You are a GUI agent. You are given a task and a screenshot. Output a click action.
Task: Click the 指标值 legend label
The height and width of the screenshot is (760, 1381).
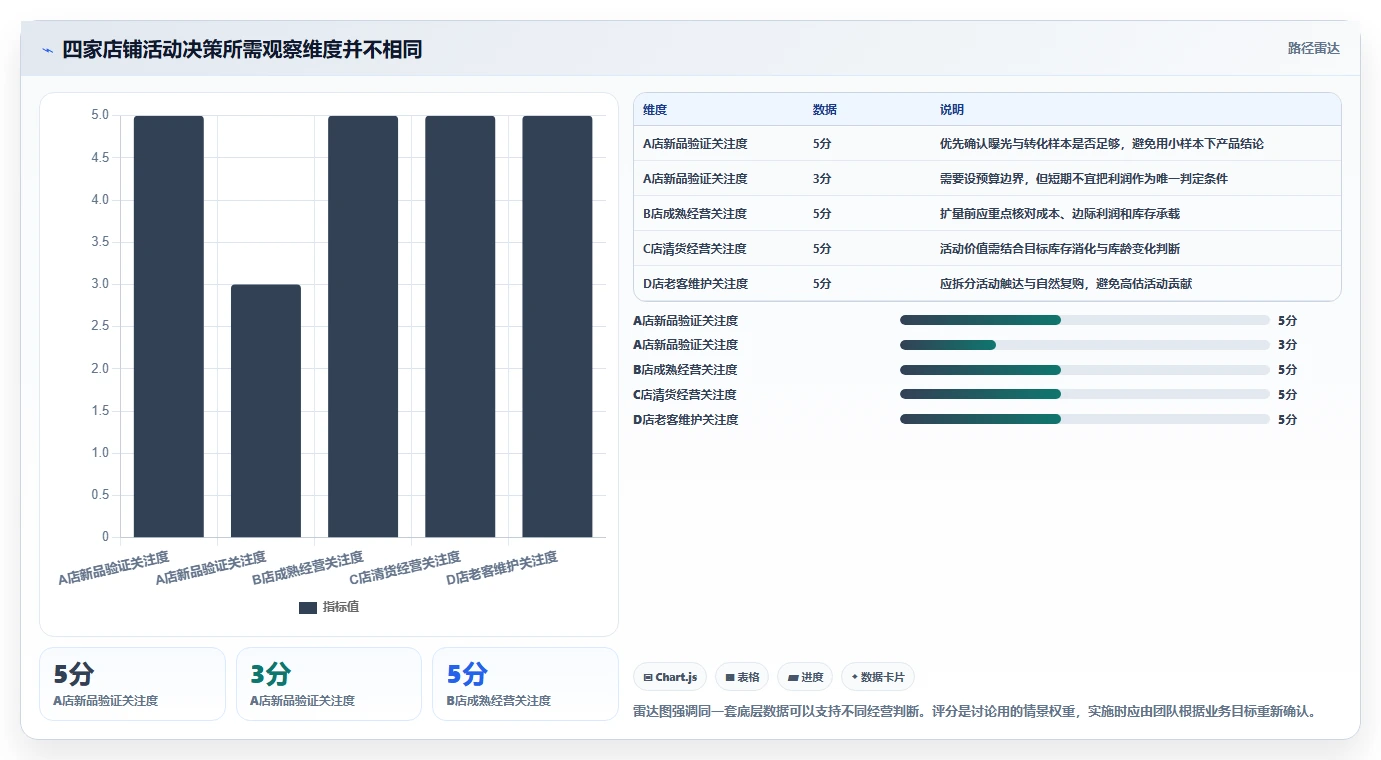coord(341,607)
